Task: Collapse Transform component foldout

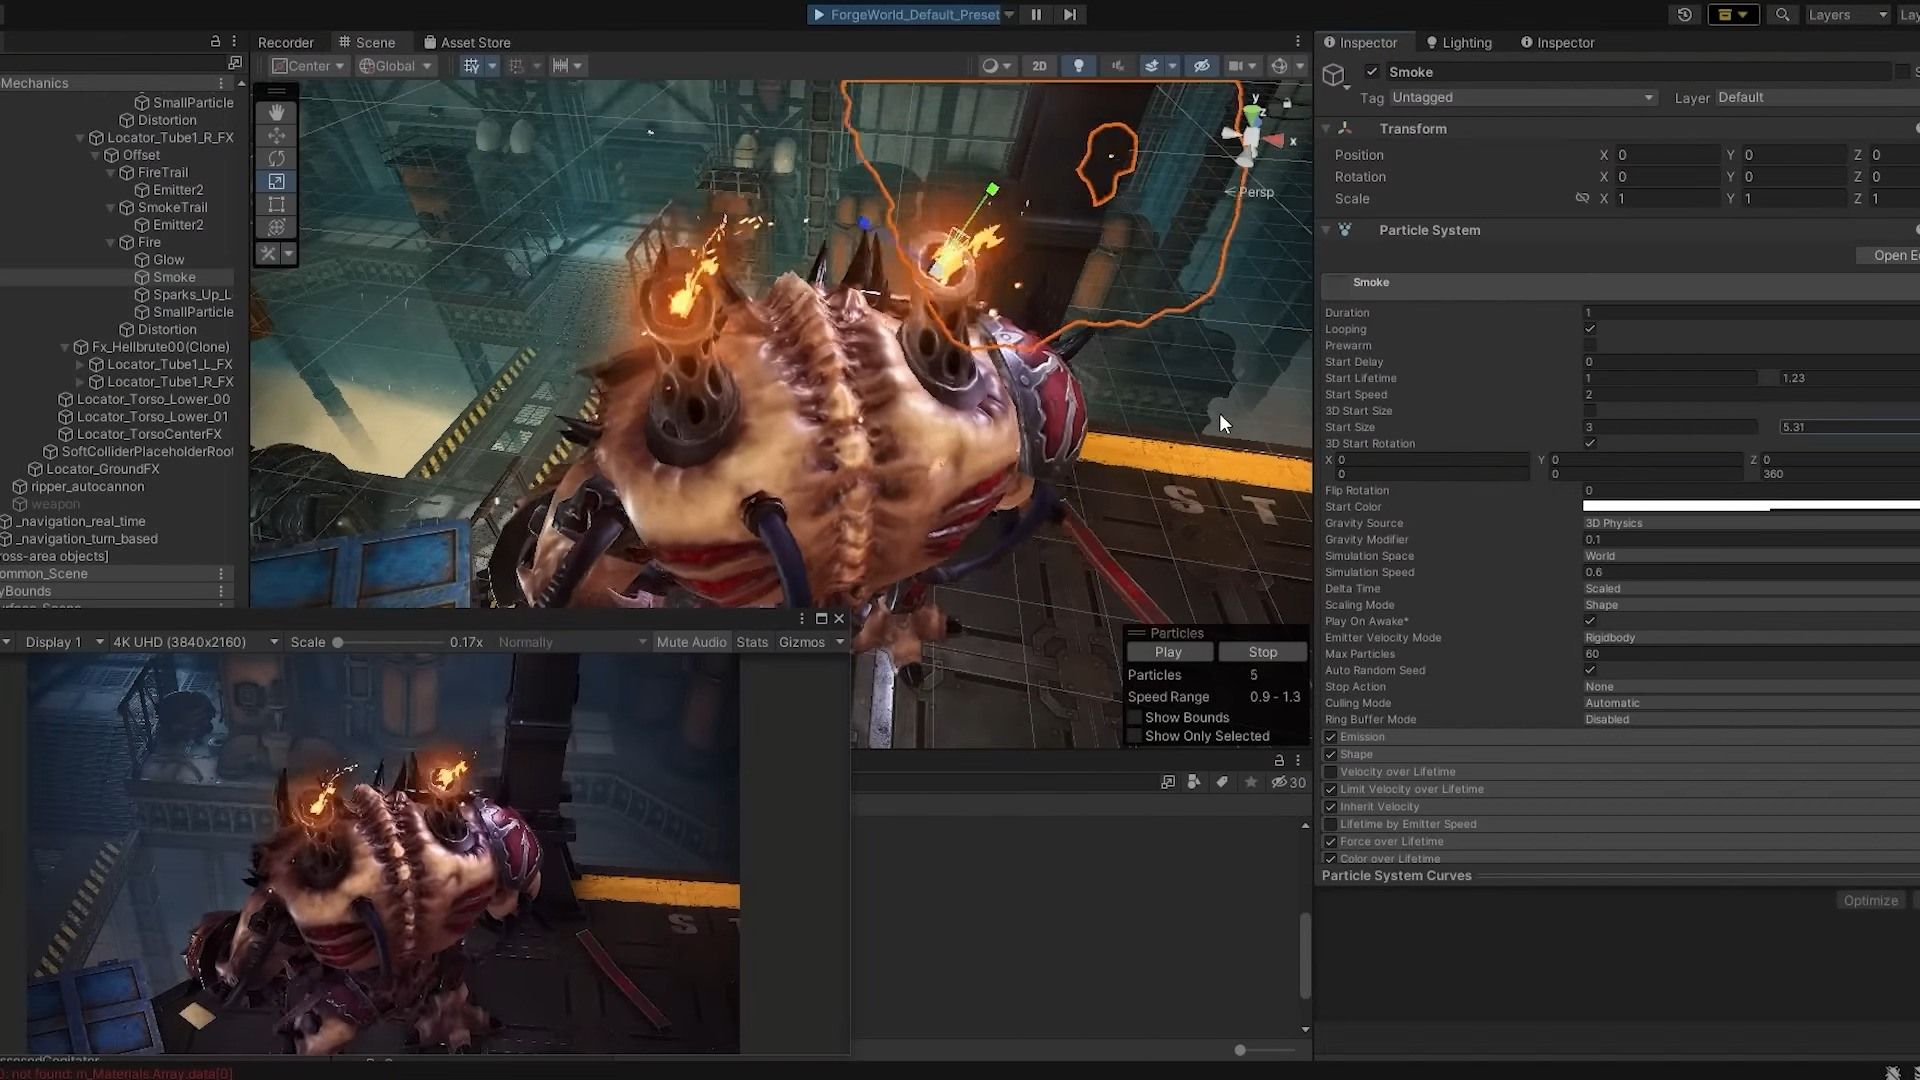Action: point(1327,129)
